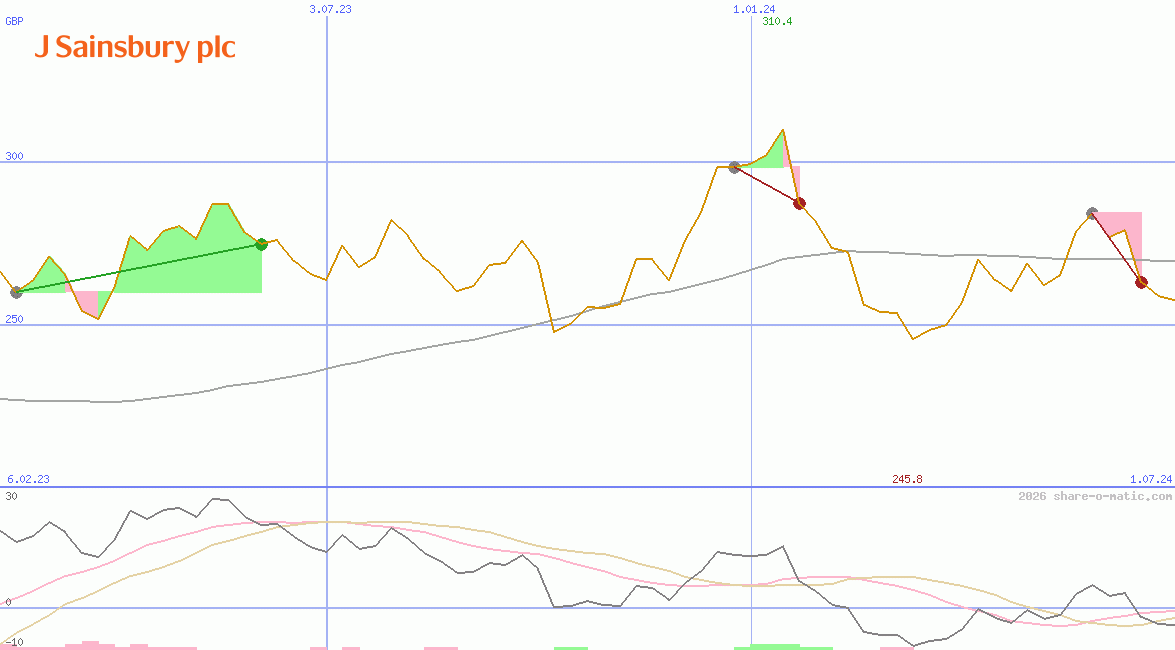Click the gray start dot of the green trendline
Screen dimensions: 1175x650
coord(17,293)
